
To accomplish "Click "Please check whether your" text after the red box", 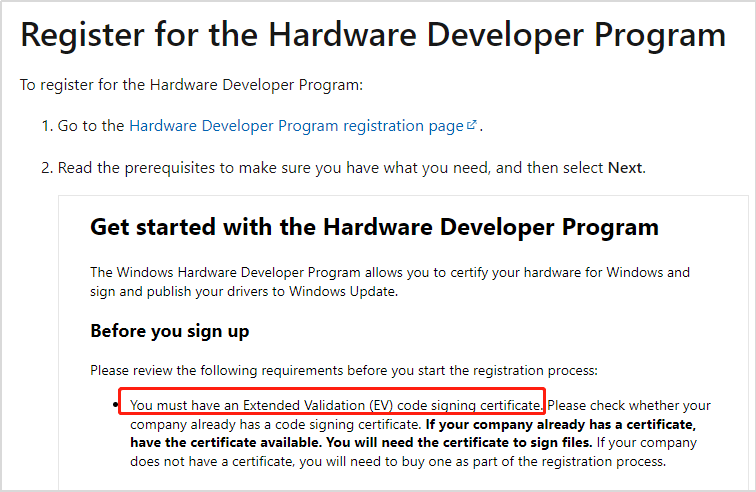I will coord(629,405).
